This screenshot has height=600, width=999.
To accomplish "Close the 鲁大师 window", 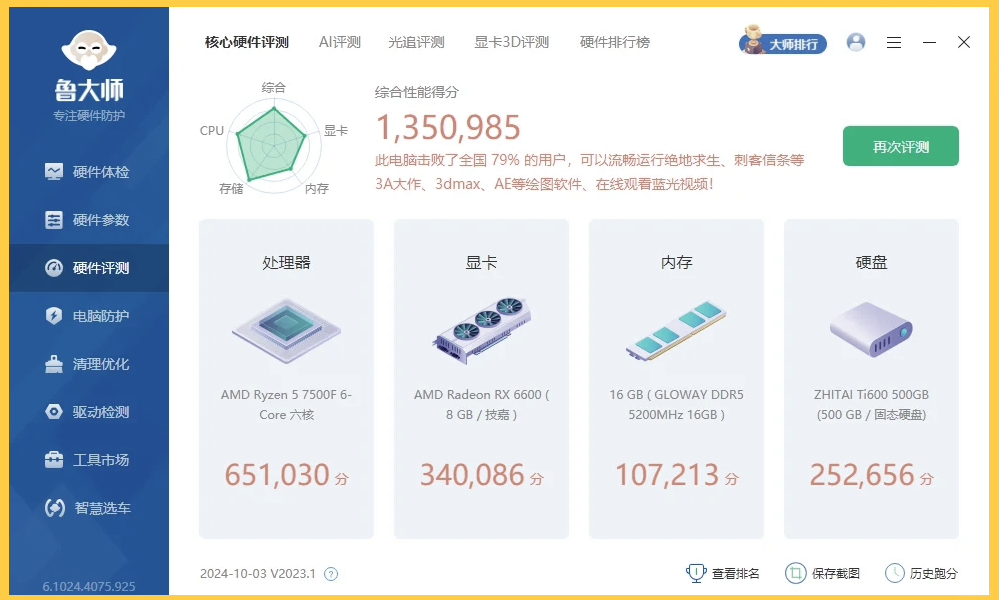I will pyautogui.click(x=964, y=42).
